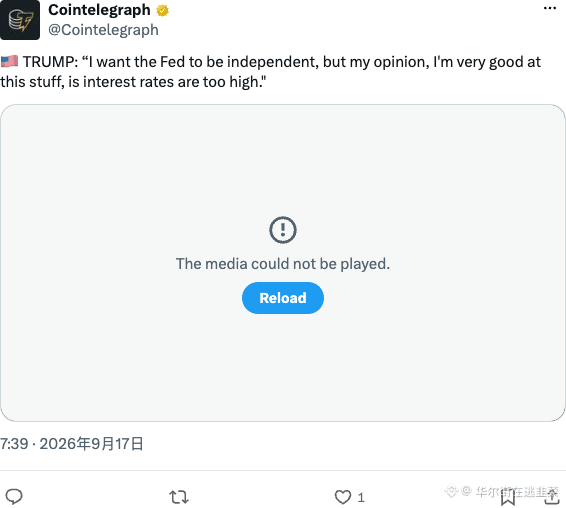Click the exclamation warning icon
This screenshot has width=566, height=508.
click(283, 230)
